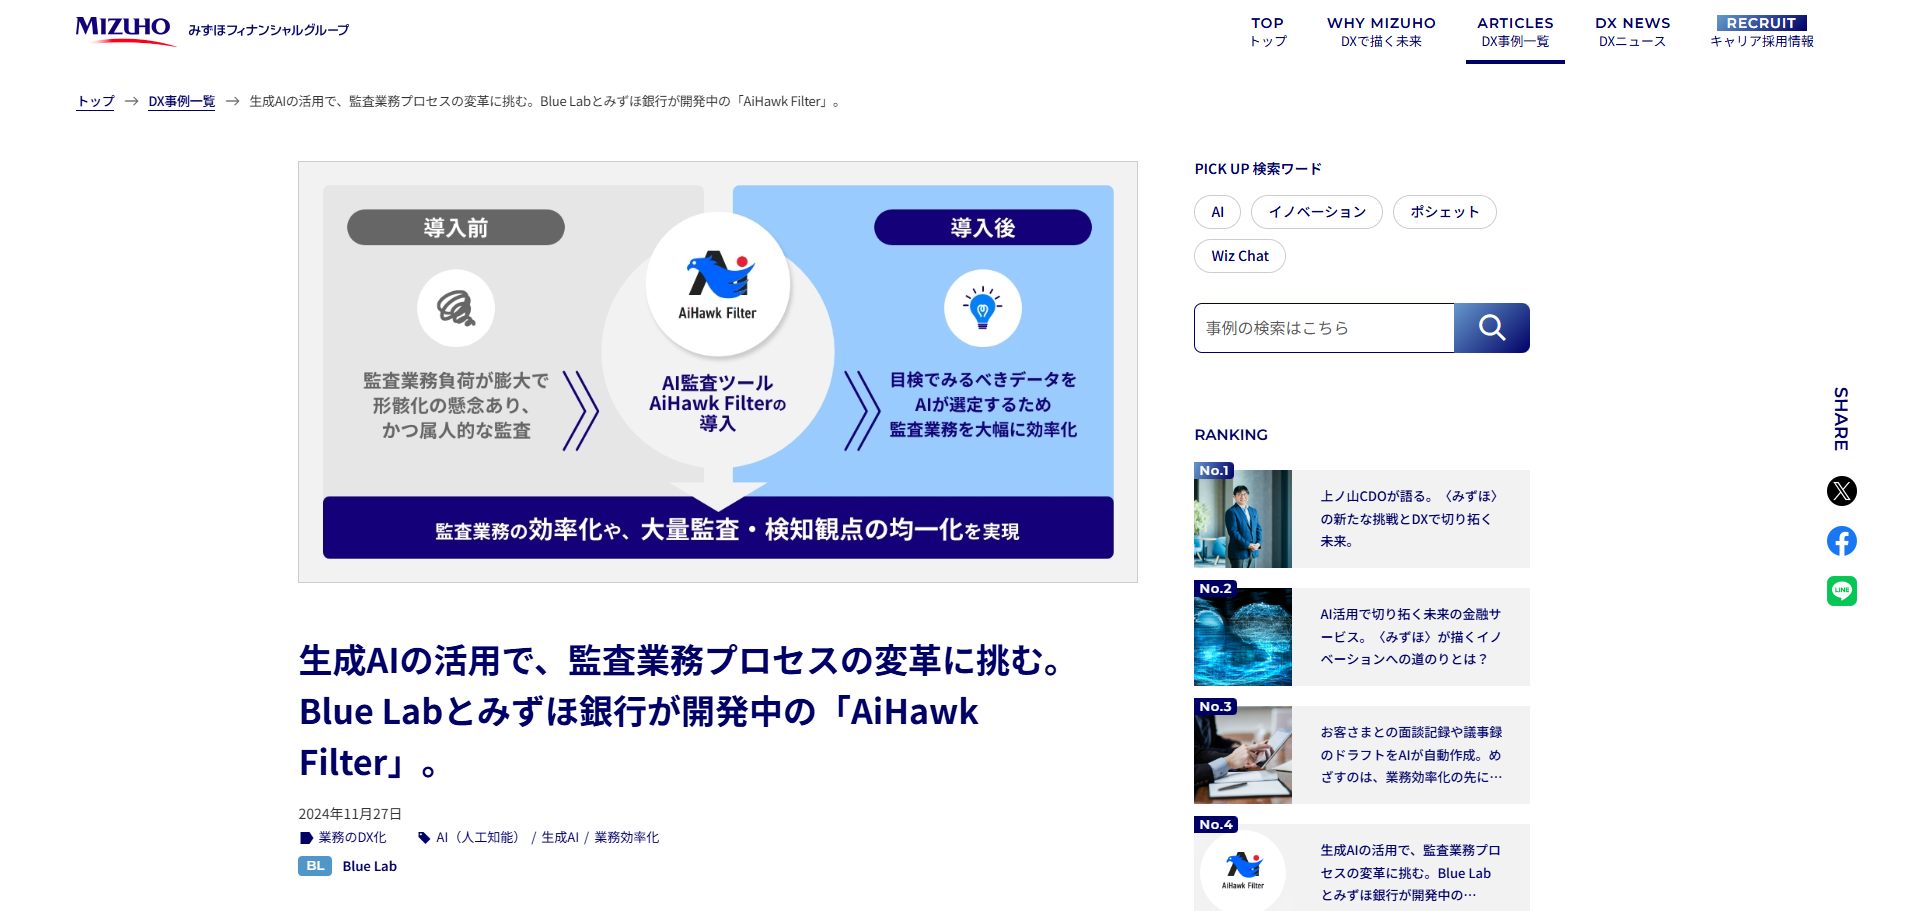Viewport: 1905px width, 911px height.
Task: Click the PICK UP 検索ワード heading
Action: coord(1257,169)
